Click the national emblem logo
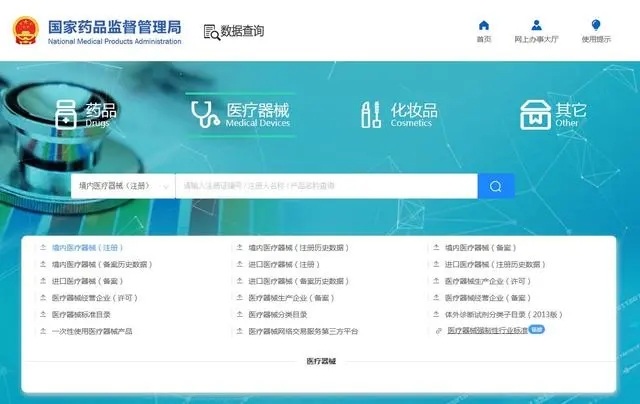 point(25,31)
